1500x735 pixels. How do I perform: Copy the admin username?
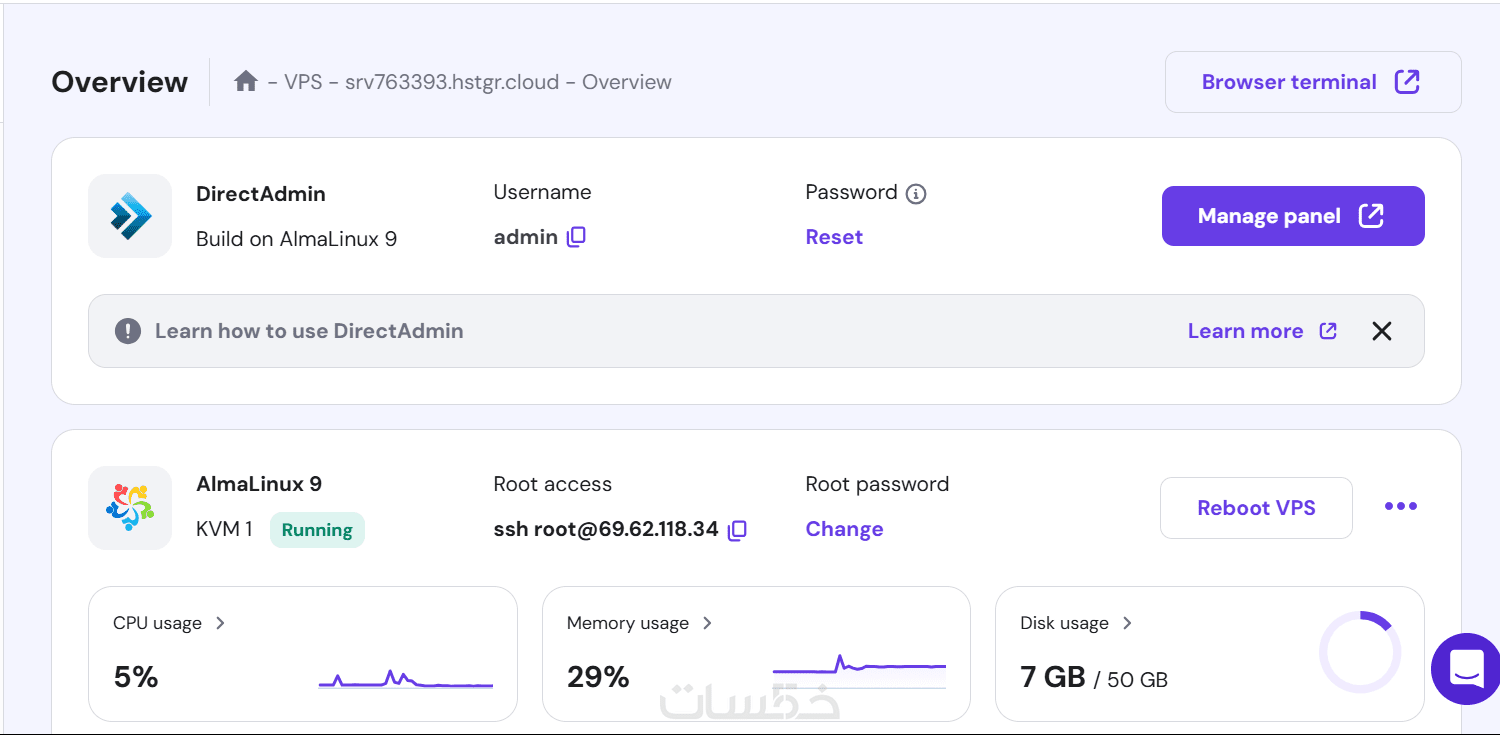[576, 237]
